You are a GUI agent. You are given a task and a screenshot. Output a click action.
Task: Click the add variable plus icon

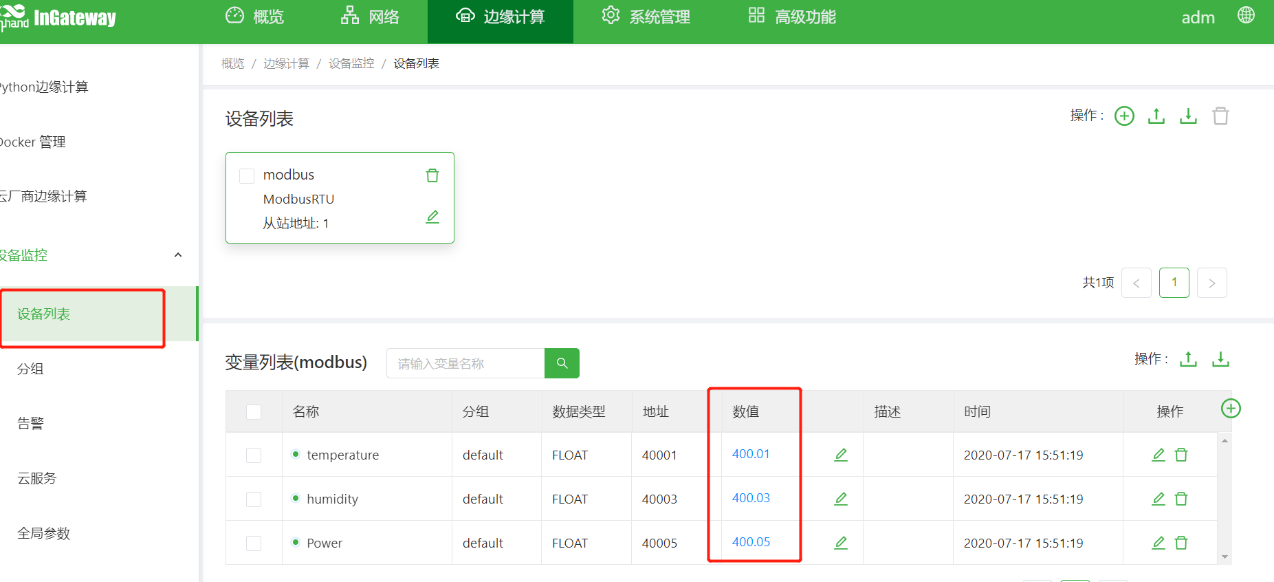tap(1231, 408)
